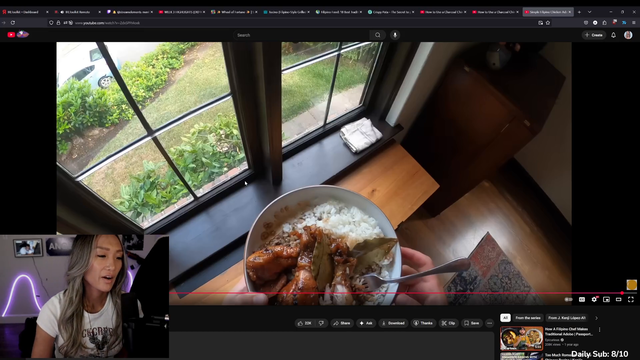This screenshot has width=640, height=360.
Task: Select From J. Kenji López-Alt chip
Action: [567, 318]
